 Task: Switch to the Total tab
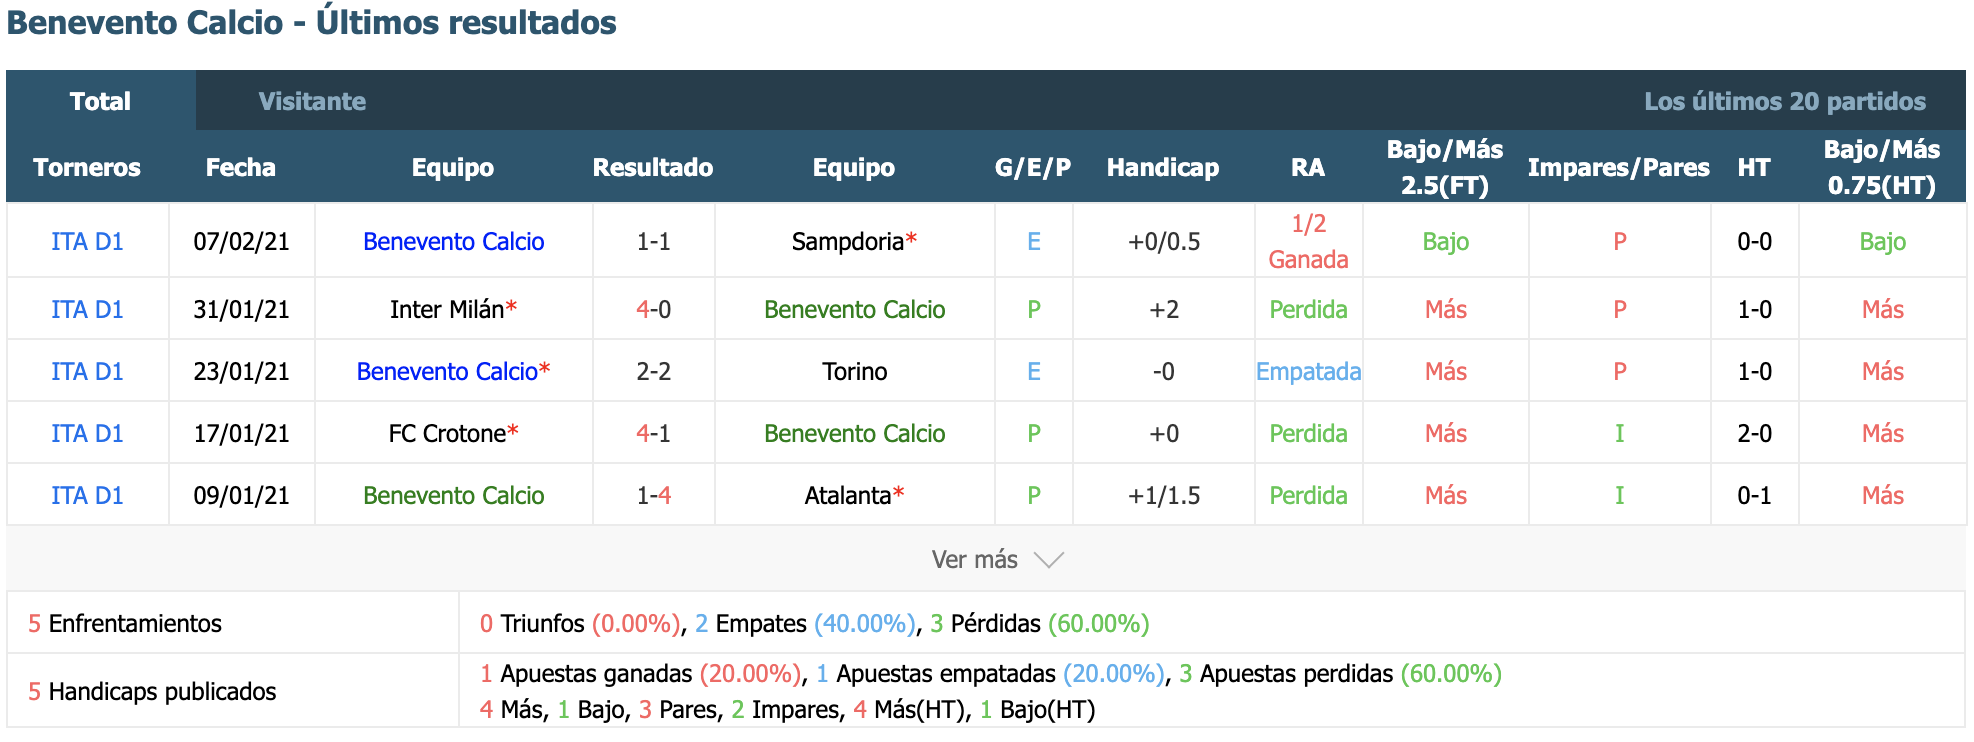tap(100, 101)
